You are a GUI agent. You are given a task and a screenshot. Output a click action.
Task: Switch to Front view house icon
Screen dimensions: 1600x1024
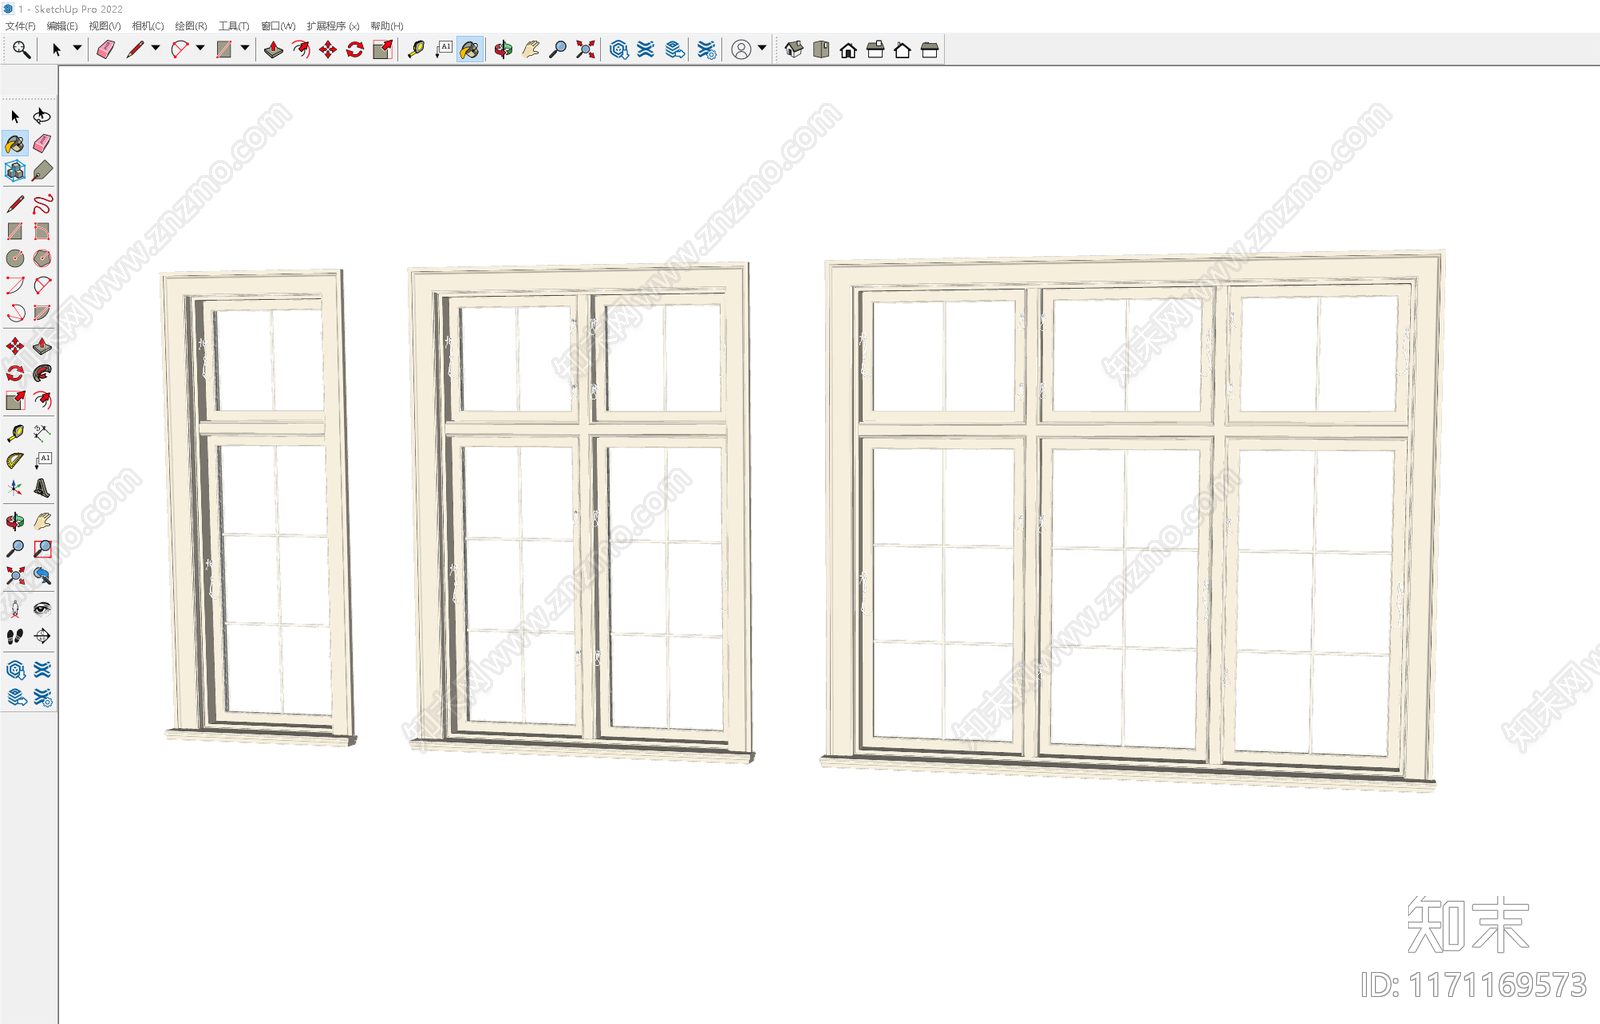point(848,49)
